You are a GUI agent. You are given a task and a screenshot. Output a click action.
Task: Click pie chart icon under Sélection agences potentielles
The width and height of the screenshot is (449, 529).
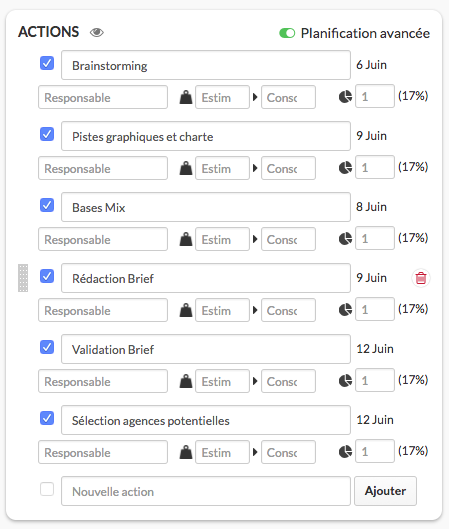click(x=345, y=452)
